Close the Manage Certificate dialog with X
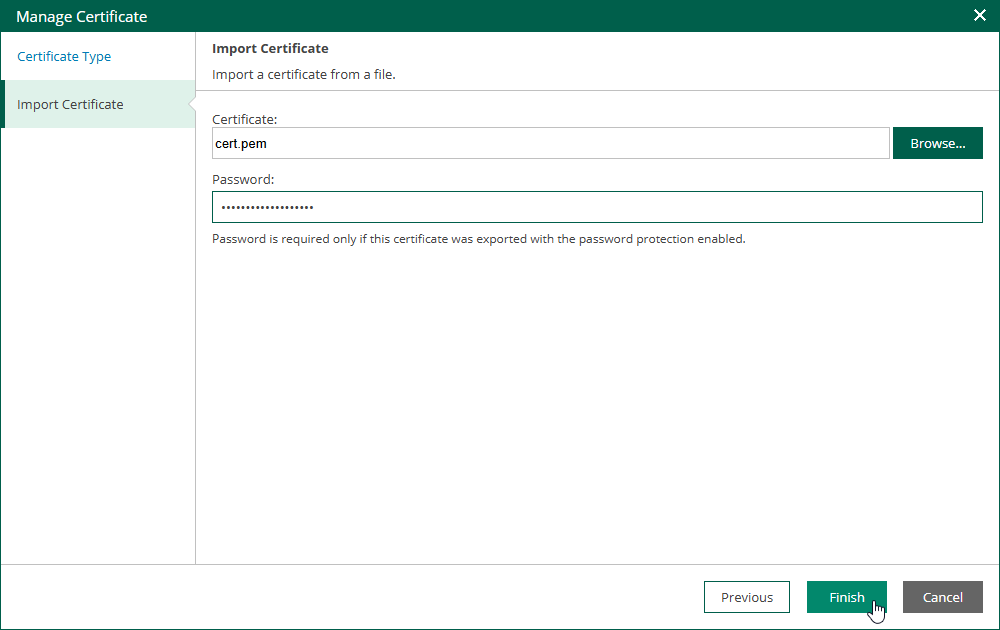The image size is (1000, 630). (x=977, y=15)
